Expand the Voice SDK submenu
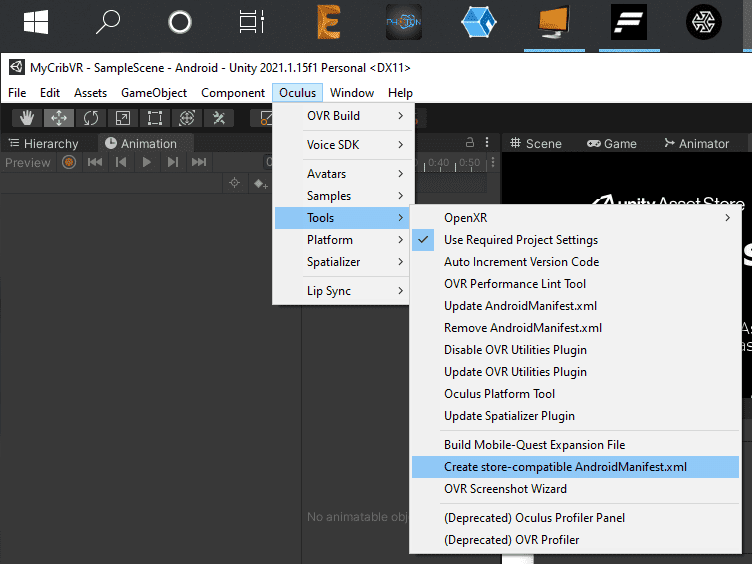Viewport: 752px width, 564px height. pos(342,144)
